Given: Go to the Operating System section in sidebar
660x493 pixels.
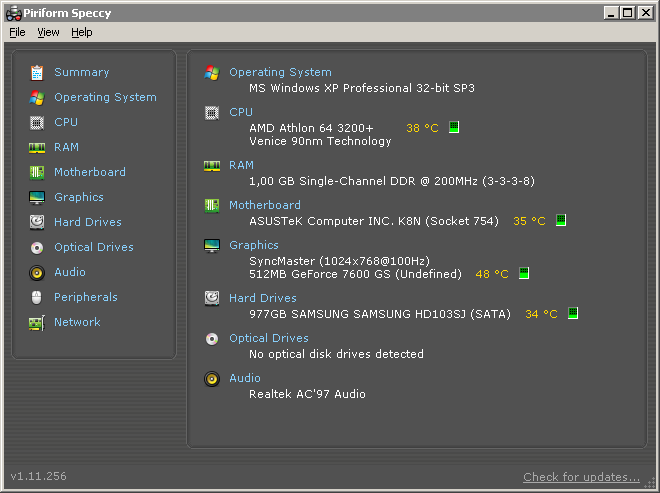Looking at the screenshot, I should 105,98.
